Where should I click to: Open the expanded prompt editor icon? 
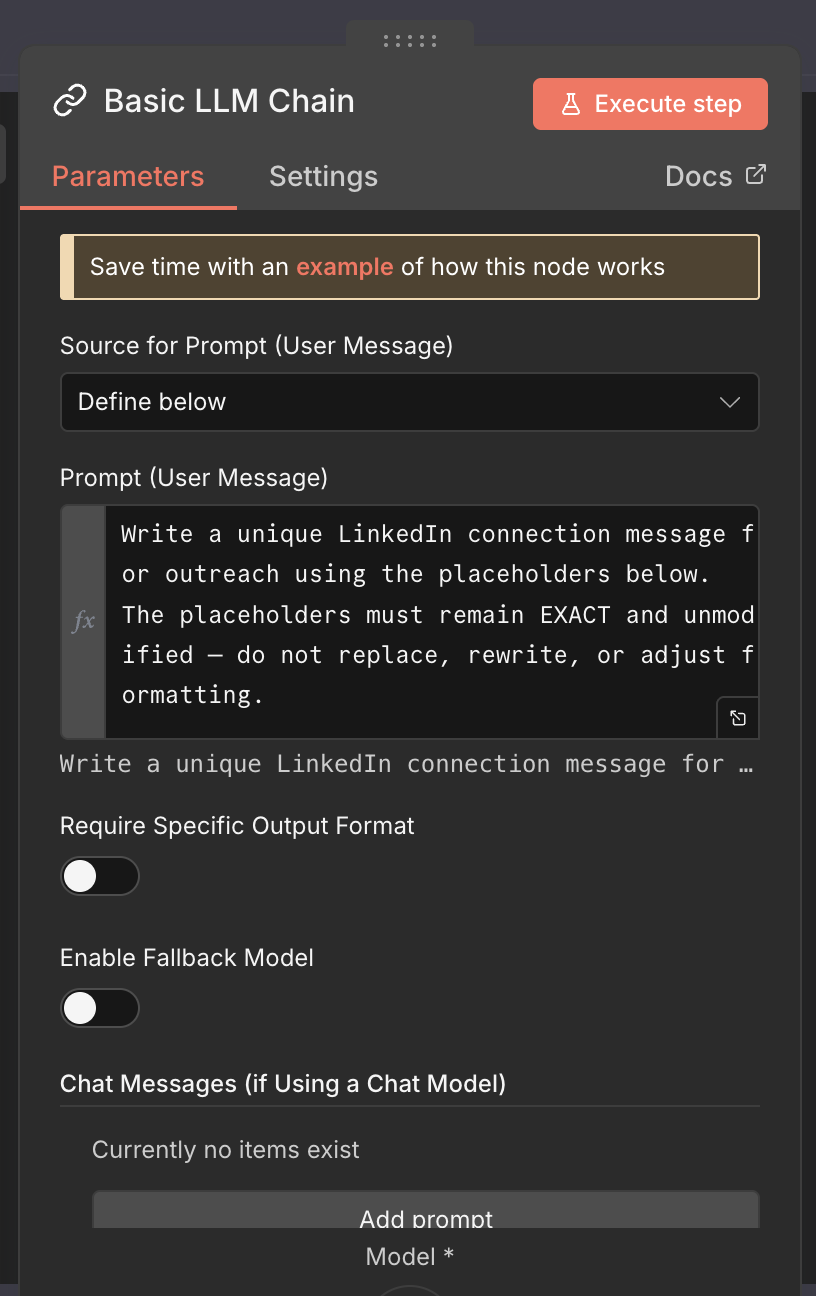(x=738, y=718)
